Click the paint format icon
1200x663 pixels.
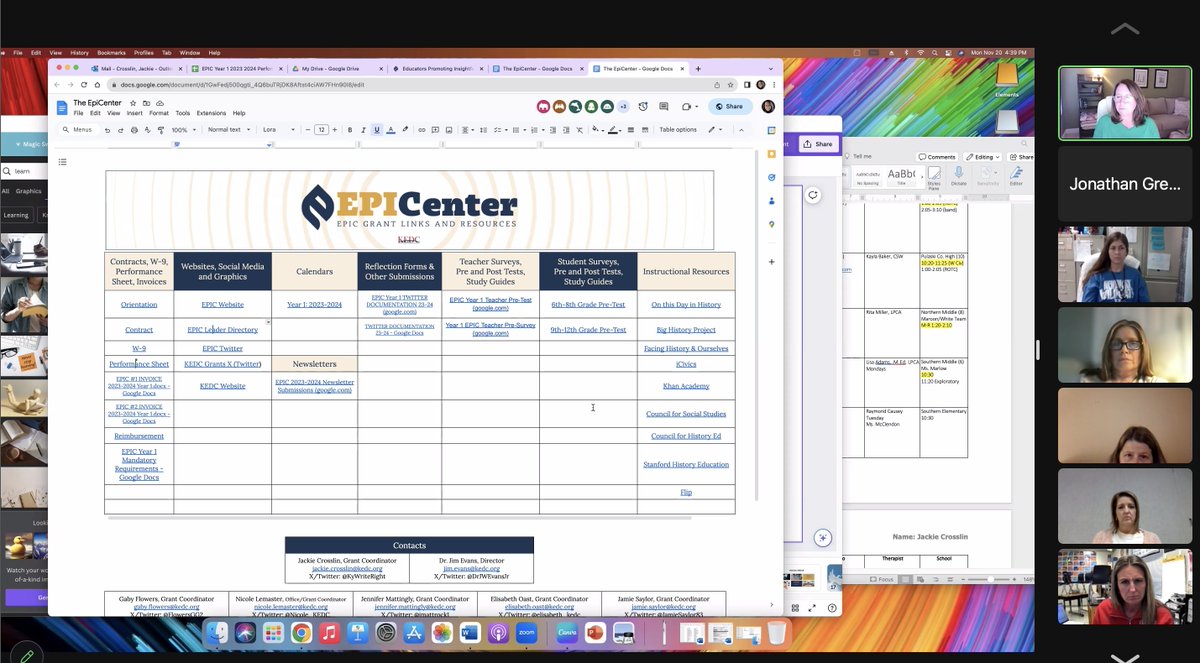[161, 130]
